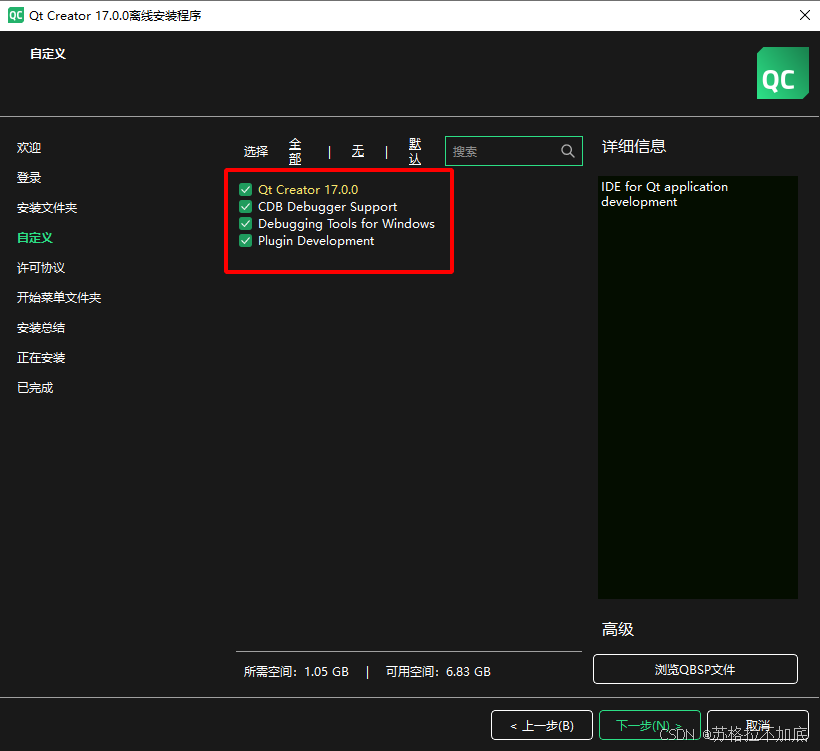
Task: Select 欢迎 in the left sidebar
Action: point(29,147)
